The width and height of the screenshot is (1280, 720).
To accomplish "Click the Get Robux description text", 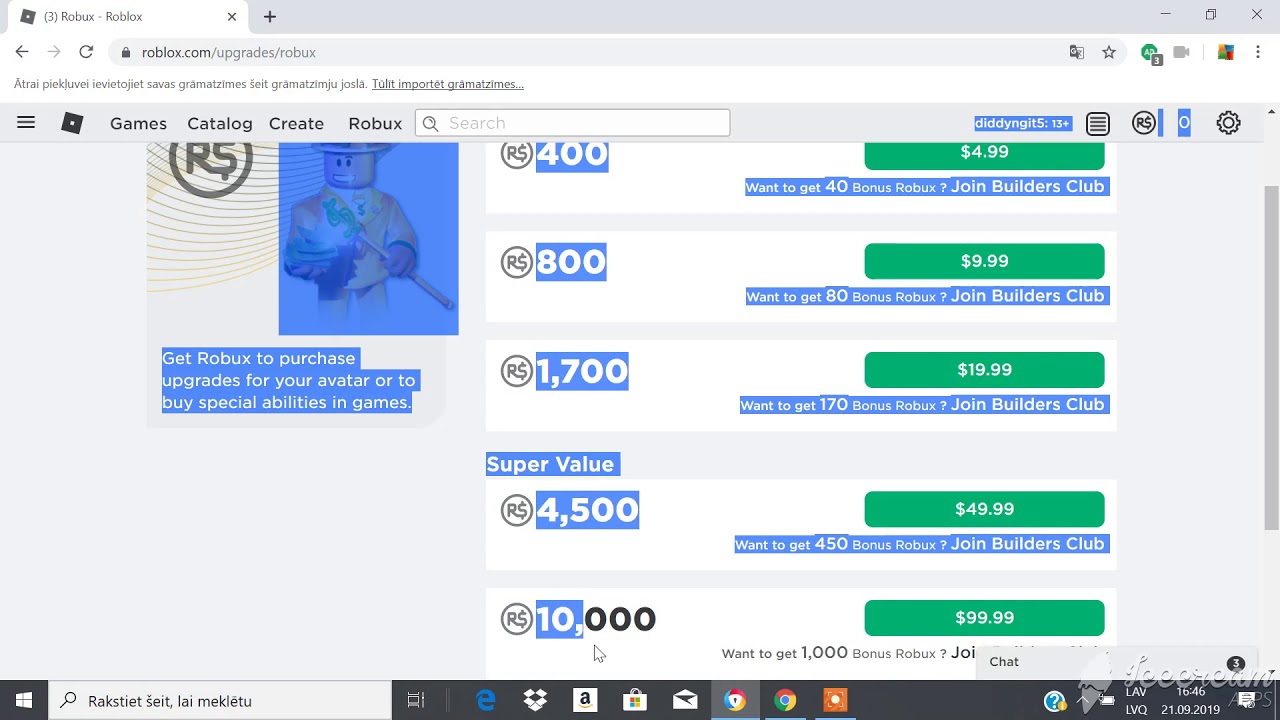I will (288, 380).
